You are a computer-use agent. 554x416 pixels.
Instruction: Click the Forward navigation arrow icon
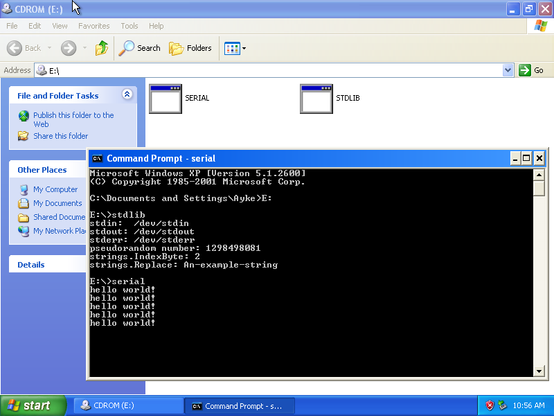[69, 48]
